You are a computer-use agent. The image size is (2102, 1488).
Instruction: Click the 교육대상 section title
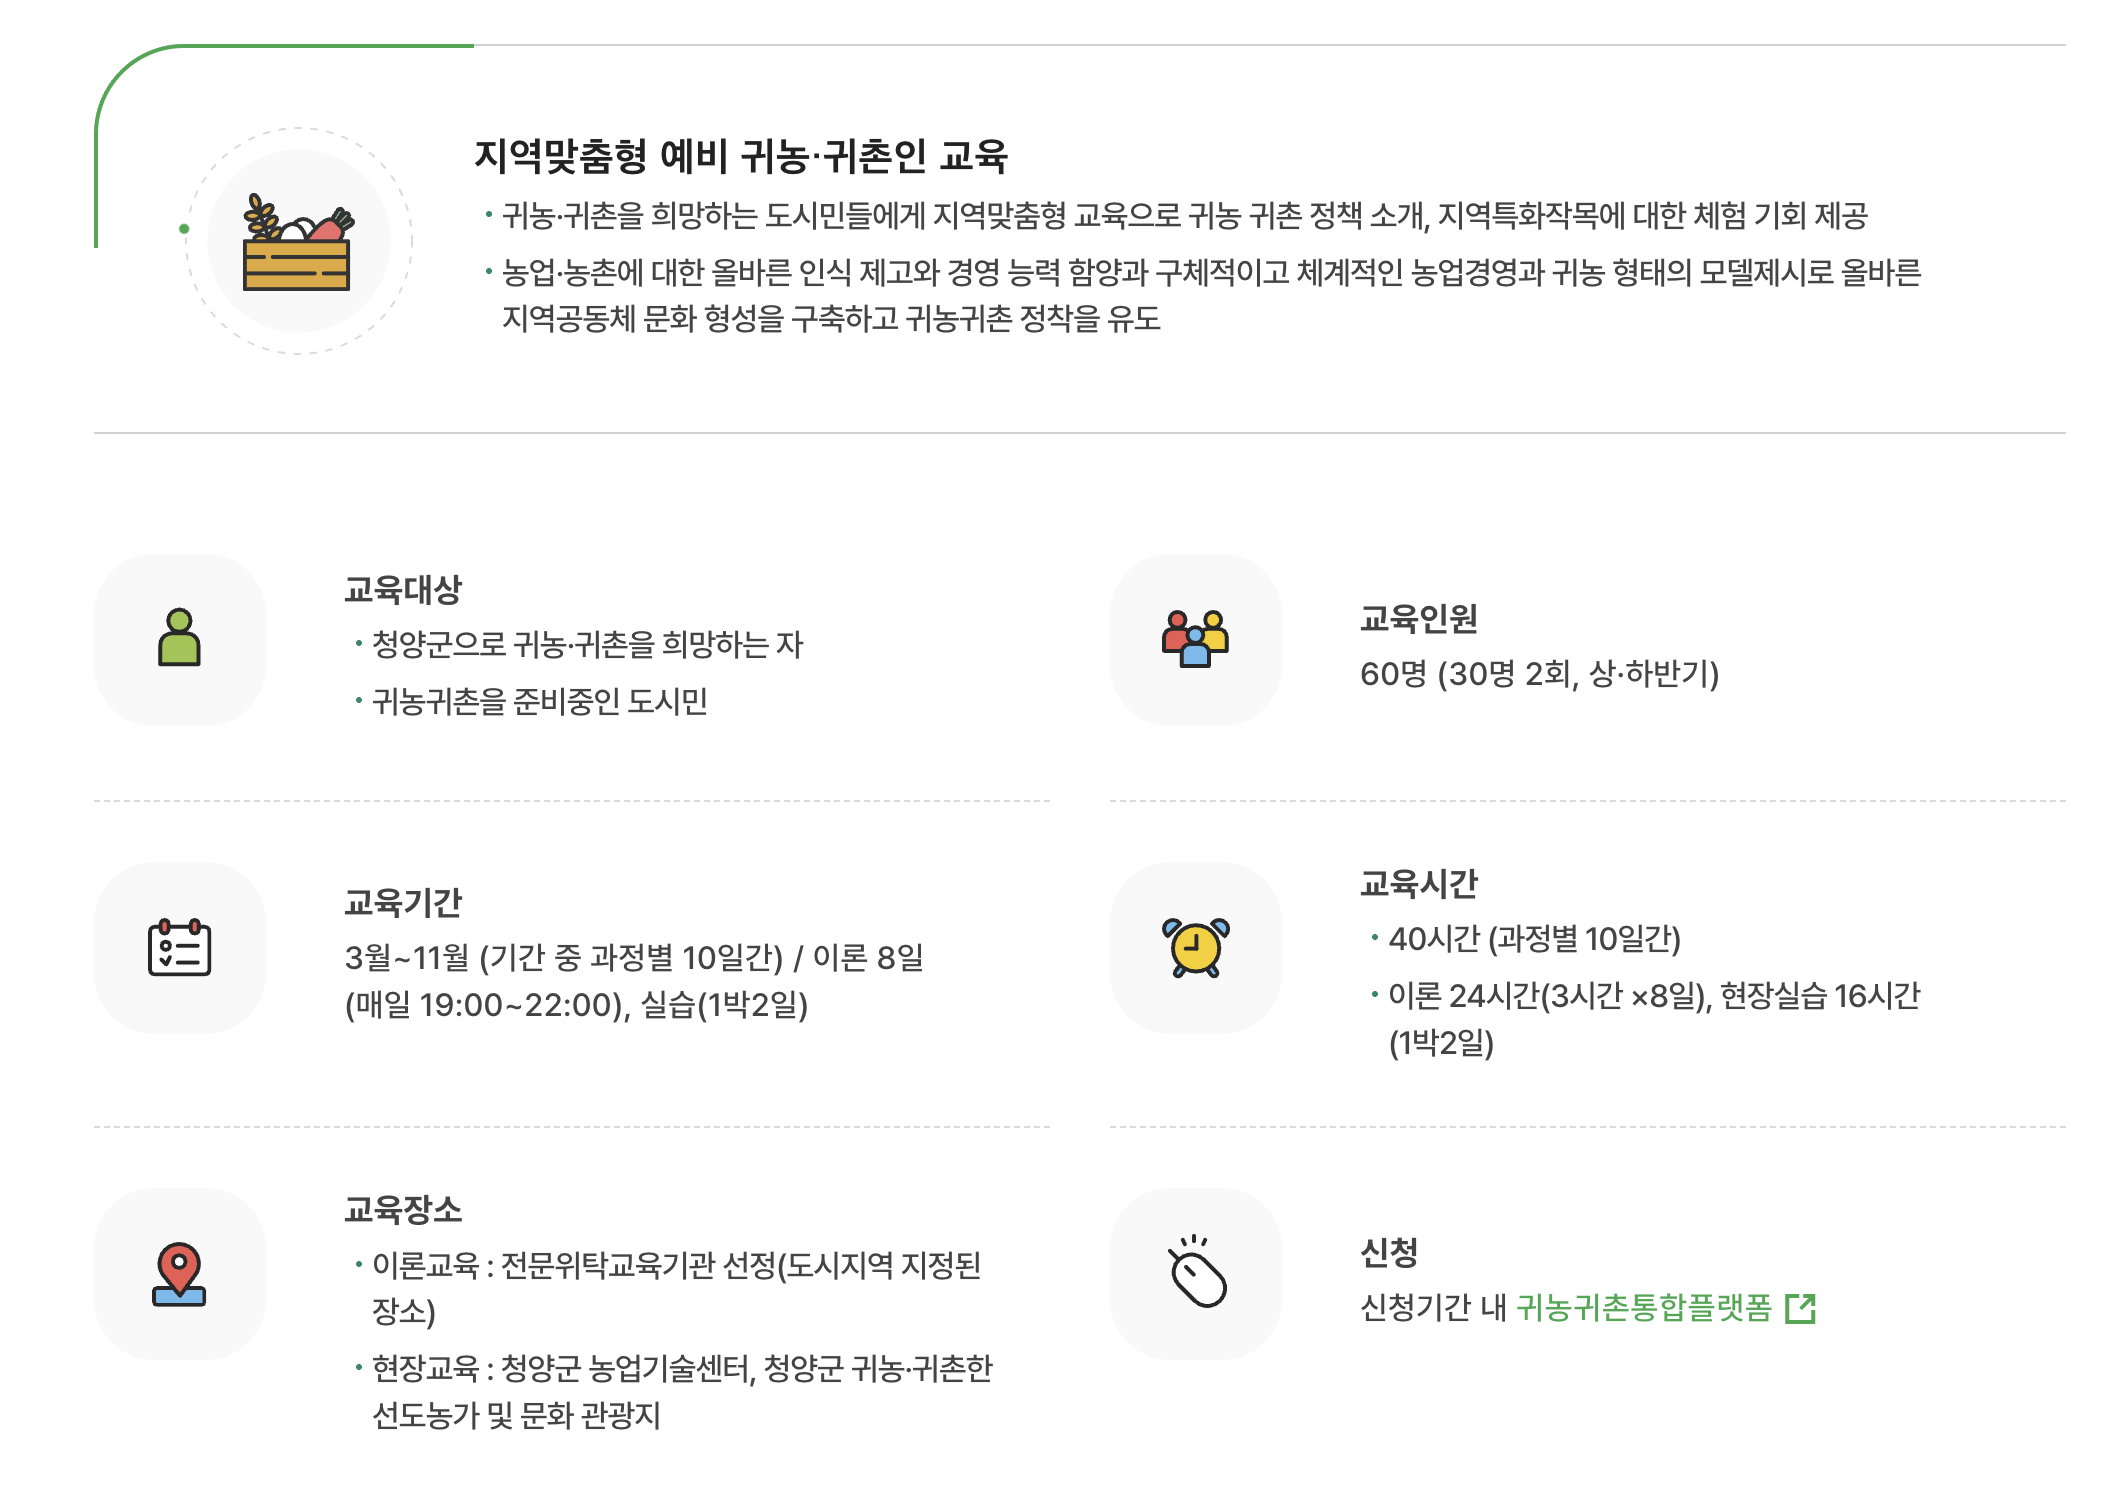coord(403,590)
